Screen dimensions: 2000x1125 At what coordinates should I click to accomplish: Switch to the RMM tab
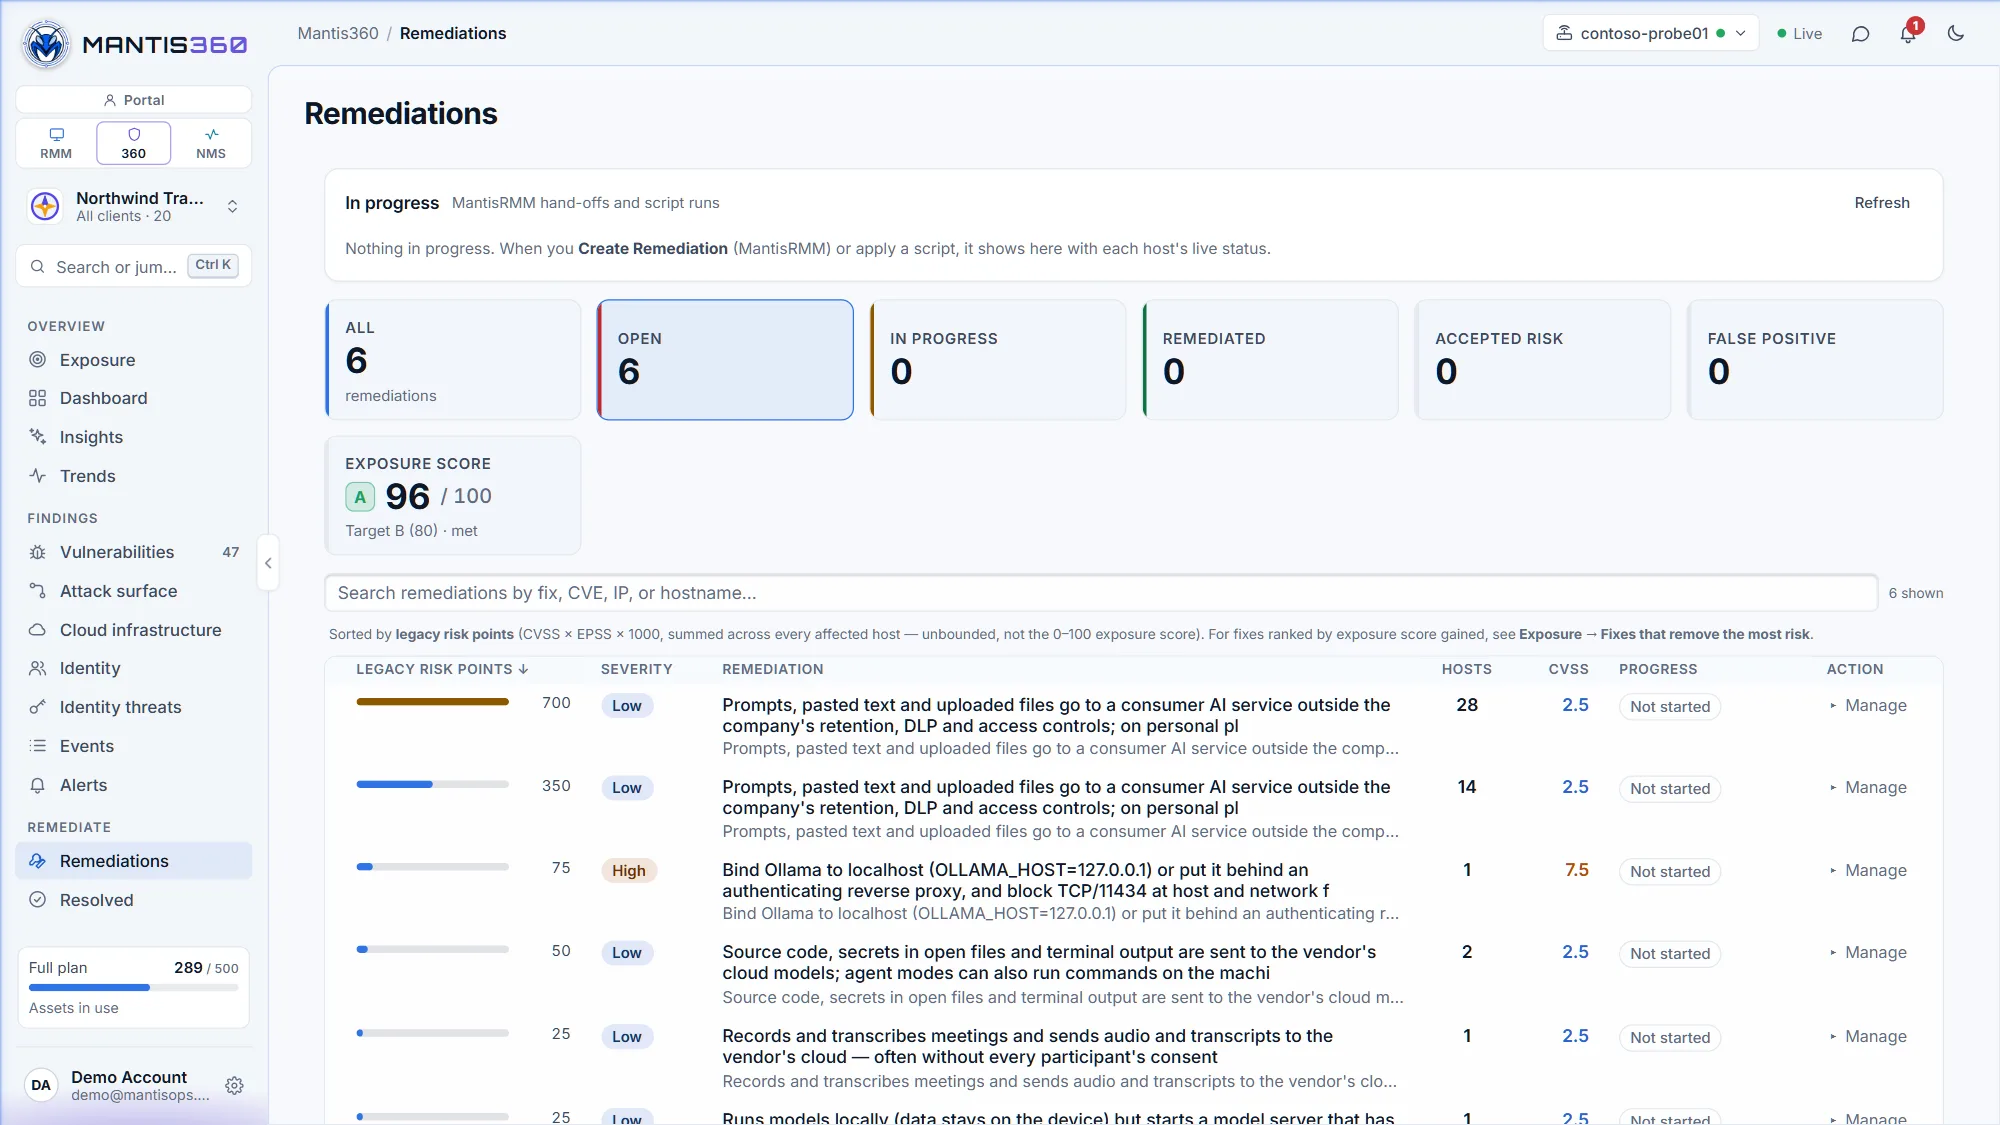pyautogui.click(x=56, y=143)
